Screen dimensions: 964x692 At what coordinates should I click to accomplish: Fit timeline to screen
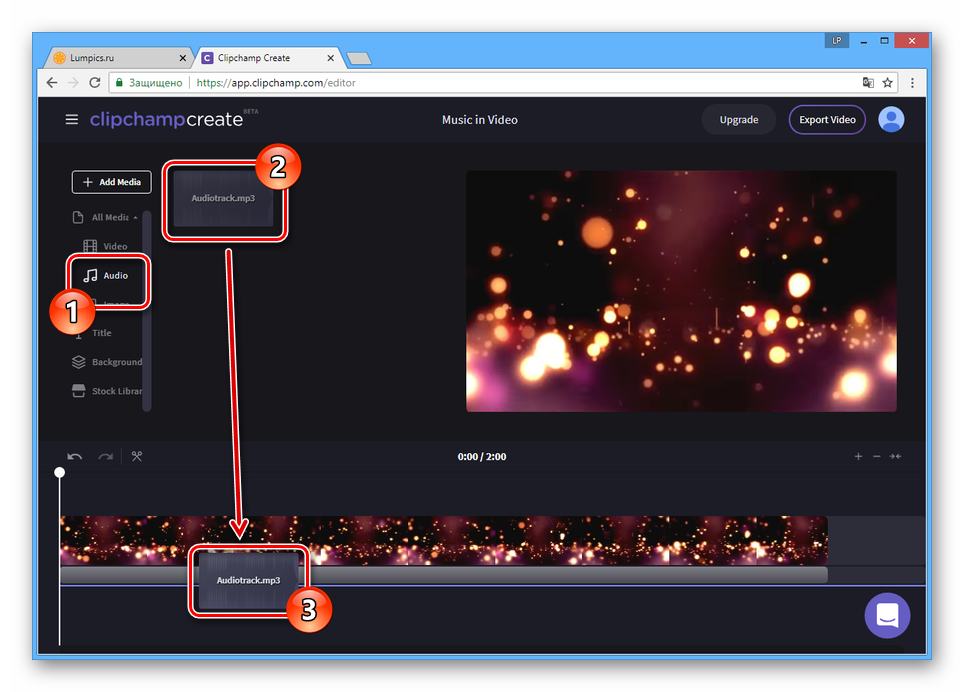pos(895,456)
